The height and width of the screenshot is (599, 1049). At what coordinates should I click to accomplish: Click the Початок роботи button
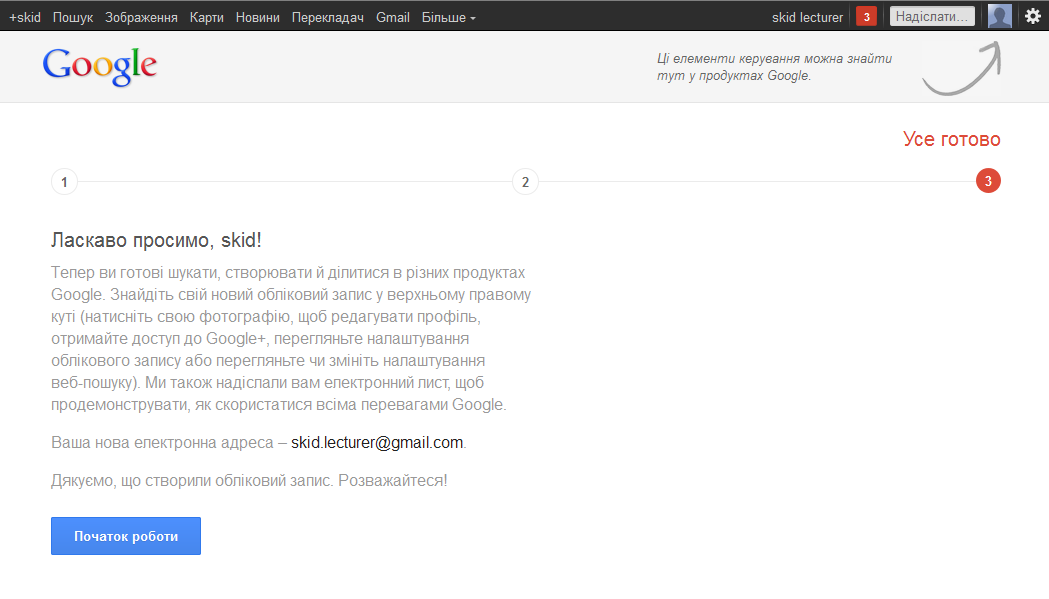[126, 536]
